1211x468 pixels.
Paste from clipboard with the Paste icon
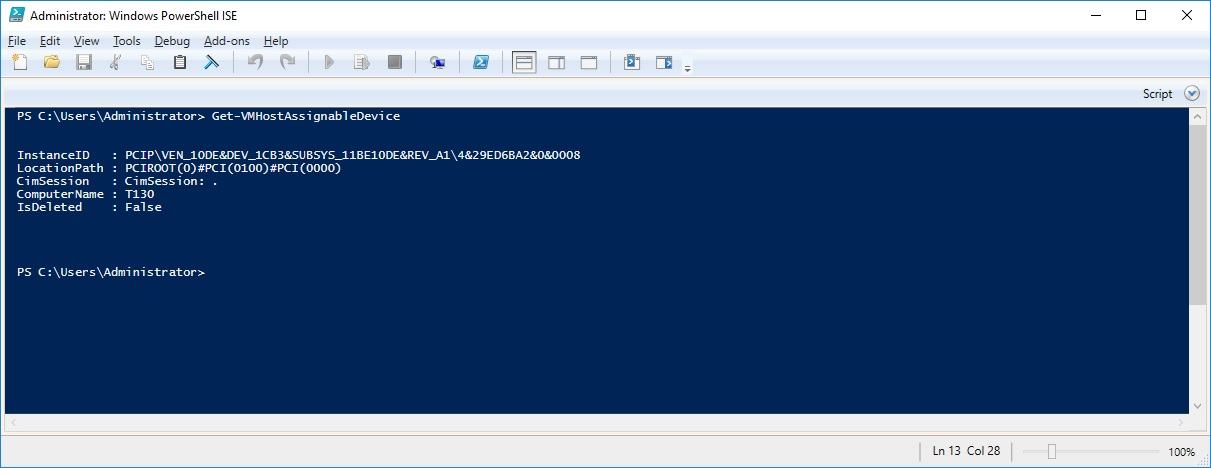click(180, 62)
